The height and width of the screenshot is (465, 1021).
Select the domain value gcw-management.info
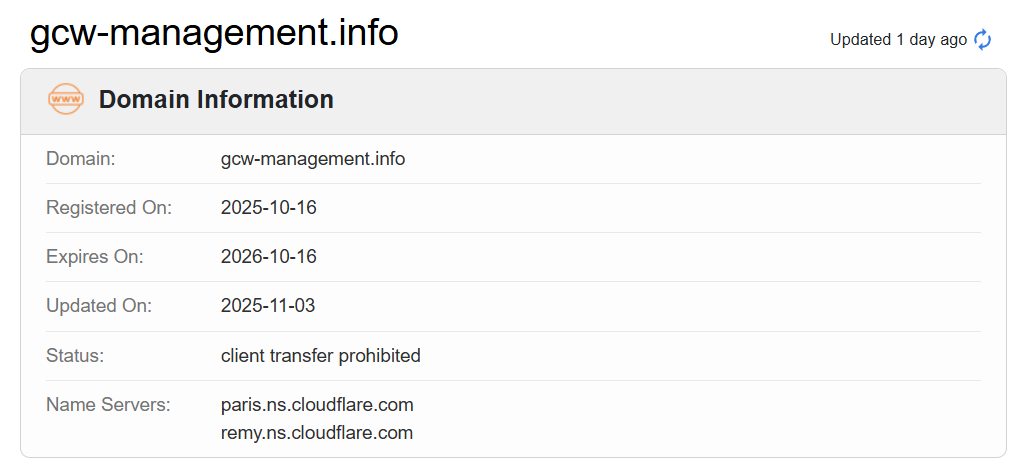pyautogui.click(x=313, y=159)
